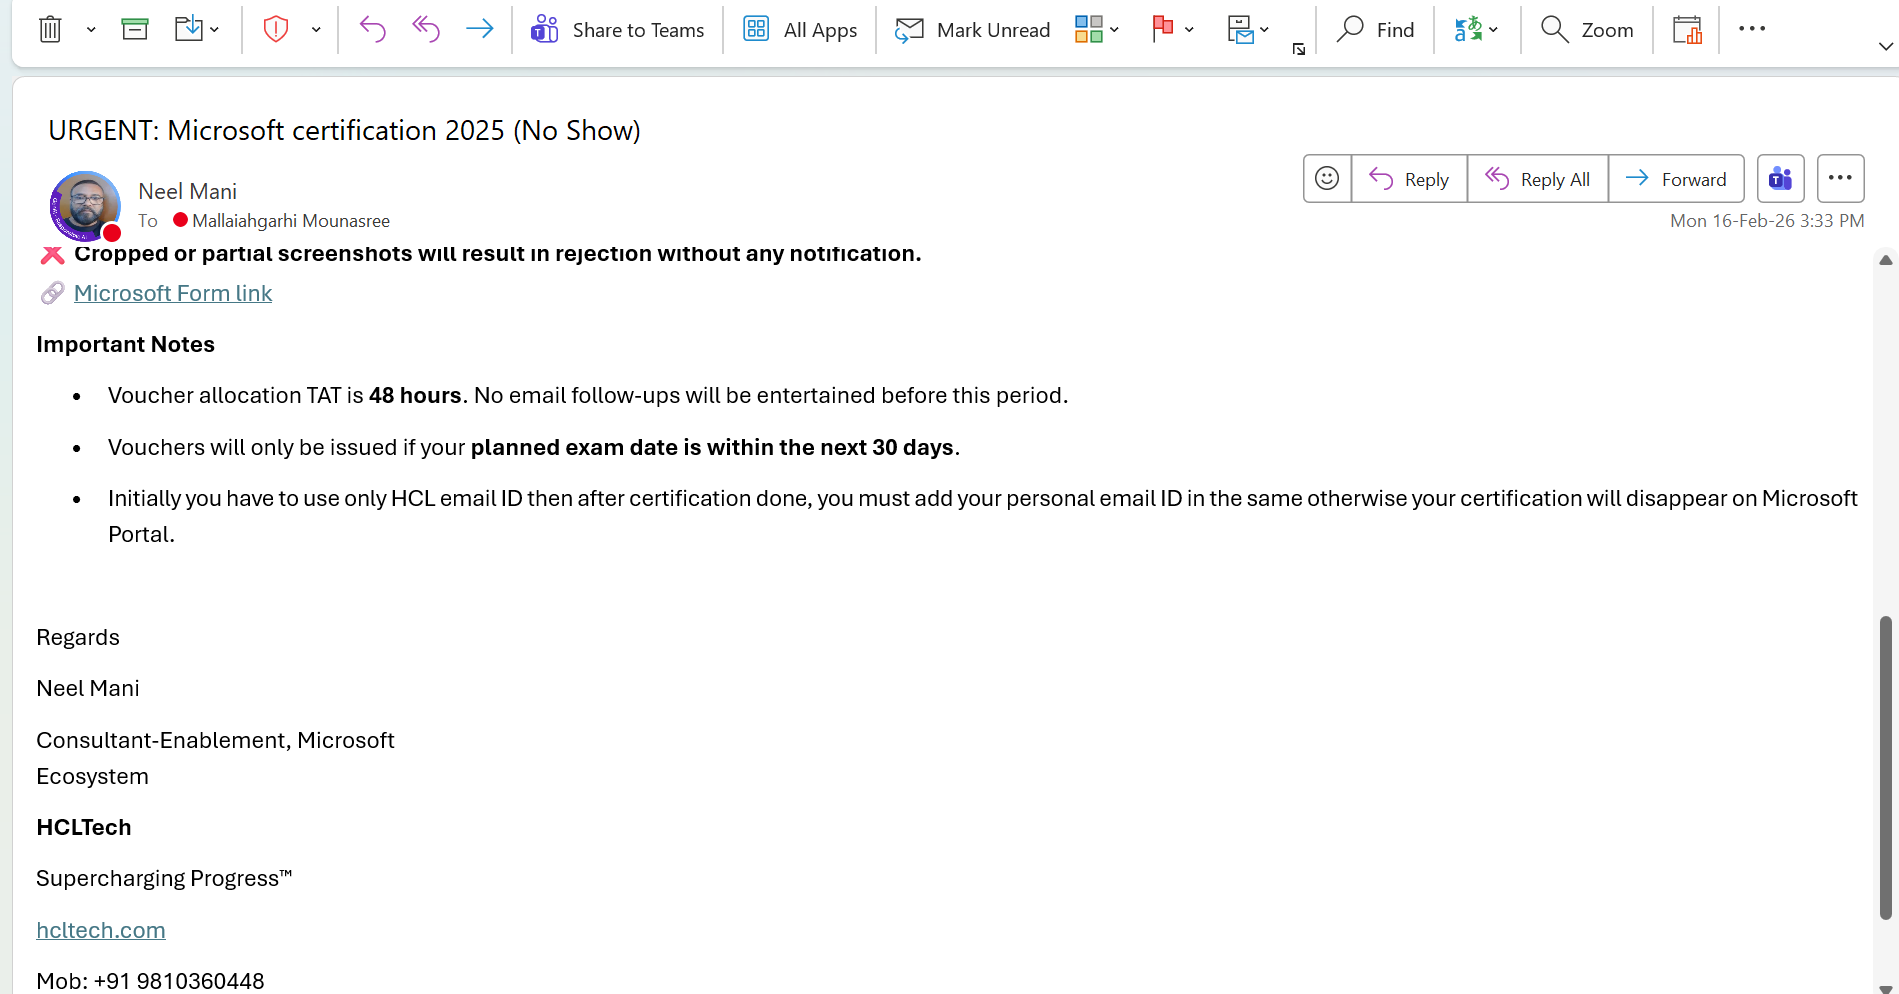Open the Microsoft Form link
Viewport: 1899px width, 994px height.
[173, 293]
